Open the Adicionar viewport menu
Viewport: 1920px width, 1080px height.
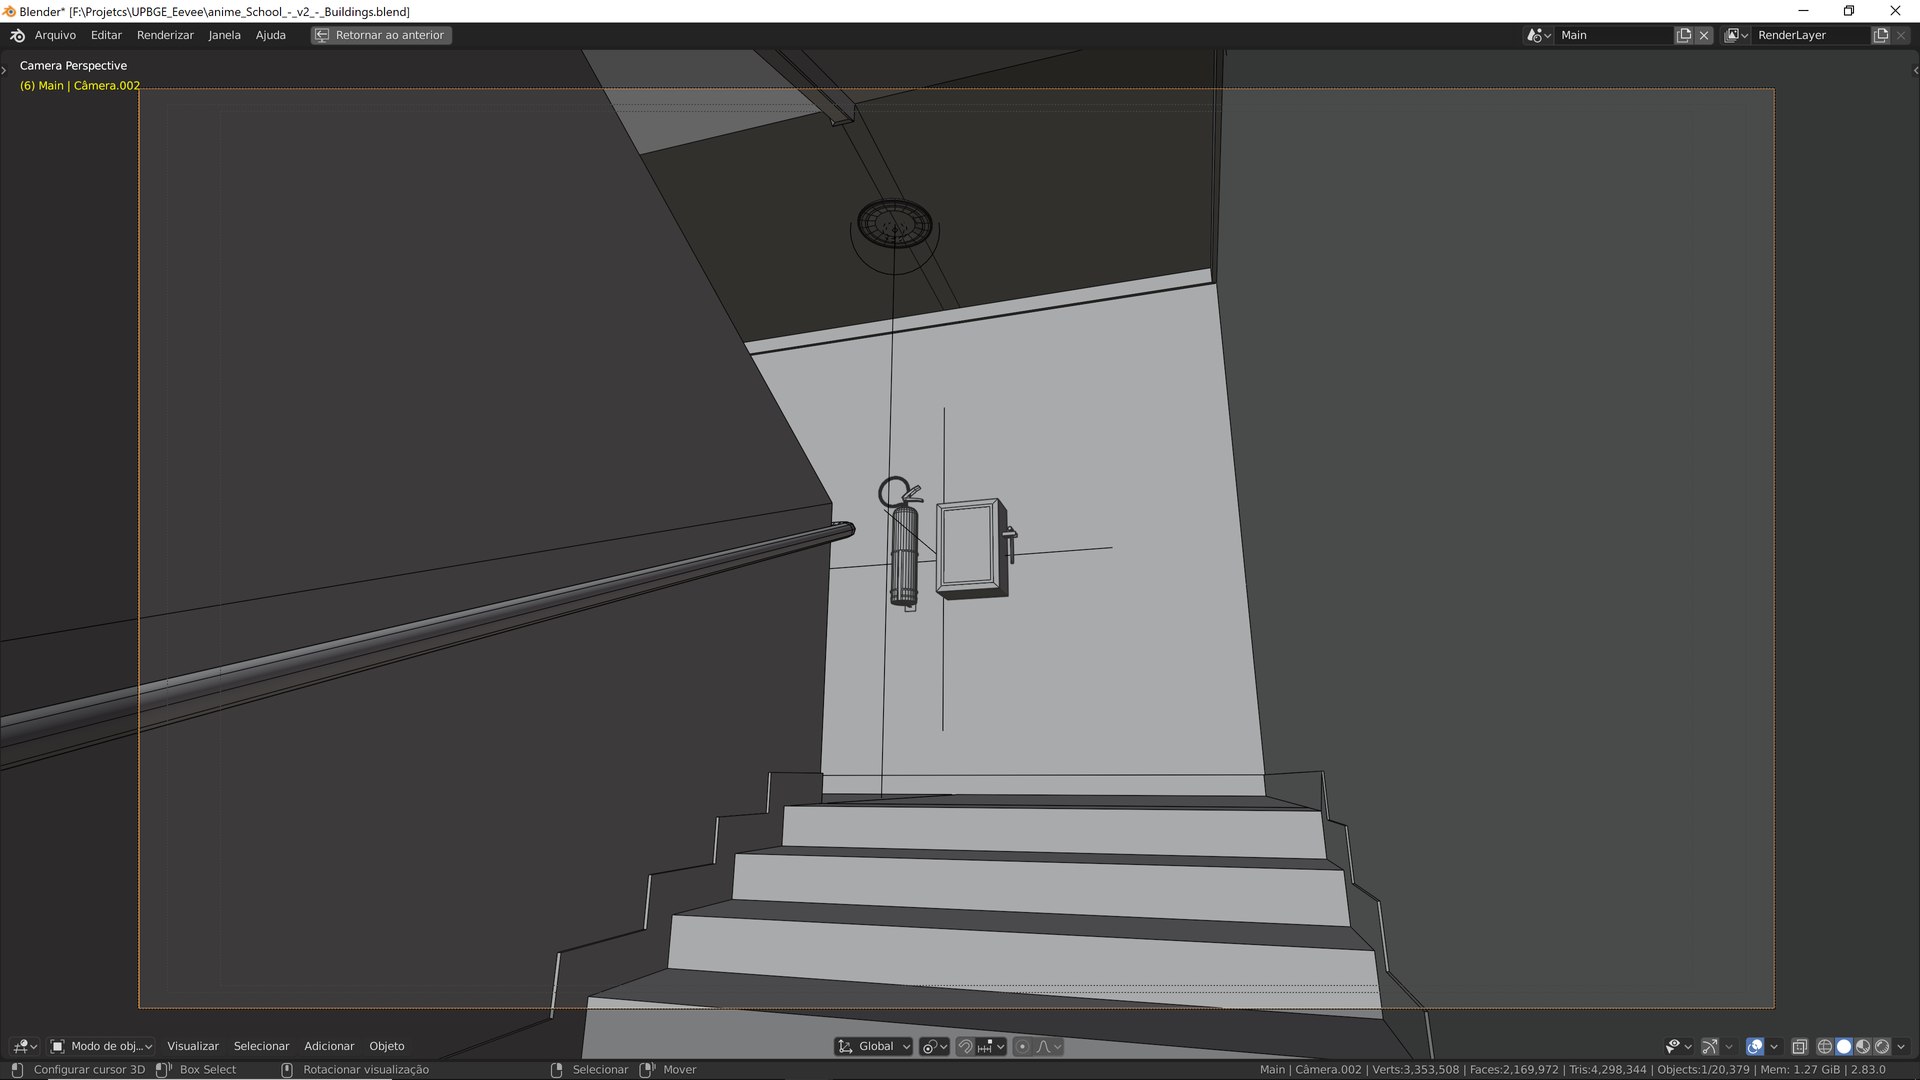tap(329, 1046)
